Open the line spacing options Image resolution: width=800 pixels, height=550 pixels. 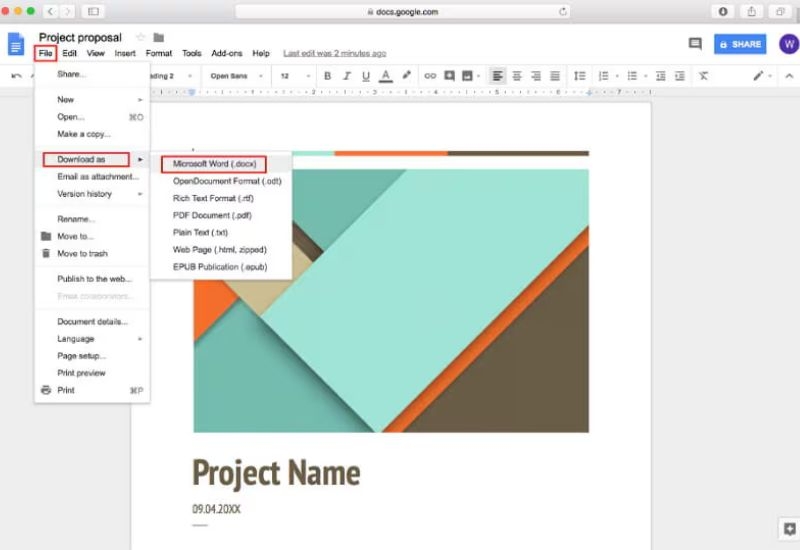click(580, 76)
